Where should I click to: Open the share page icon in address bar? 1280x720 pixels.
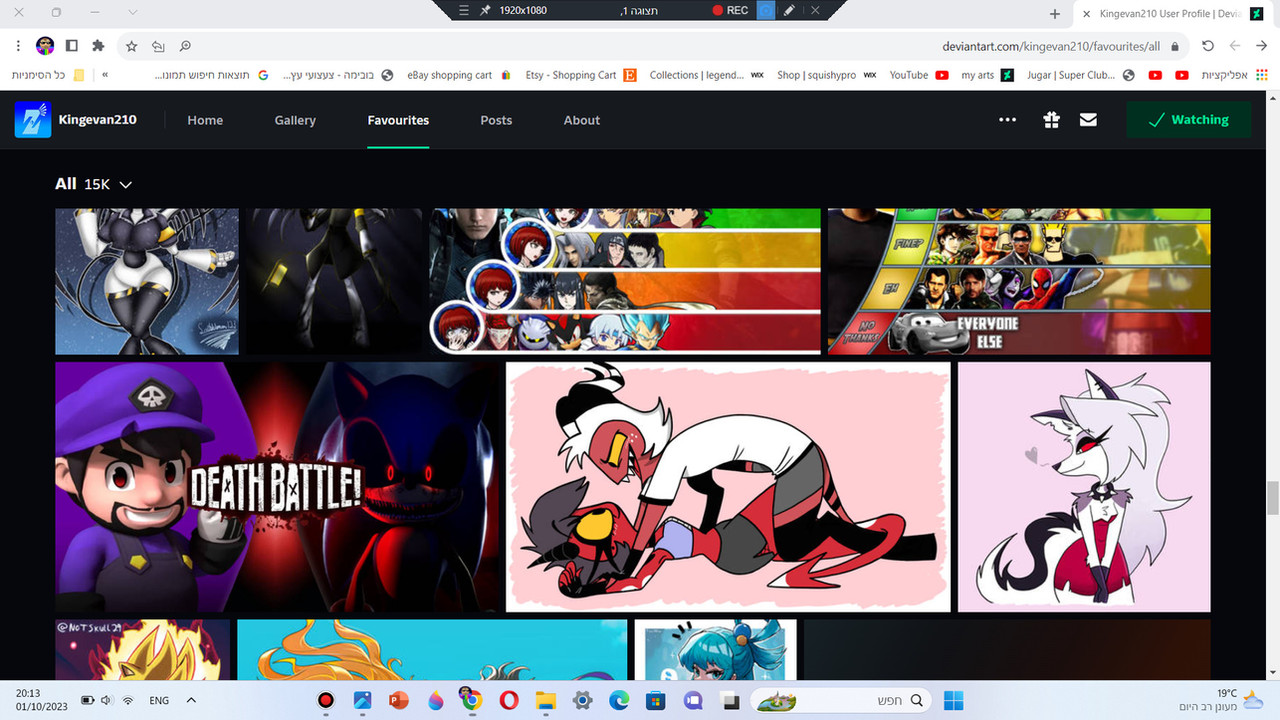pyautogui.click(x=158, y=46)
